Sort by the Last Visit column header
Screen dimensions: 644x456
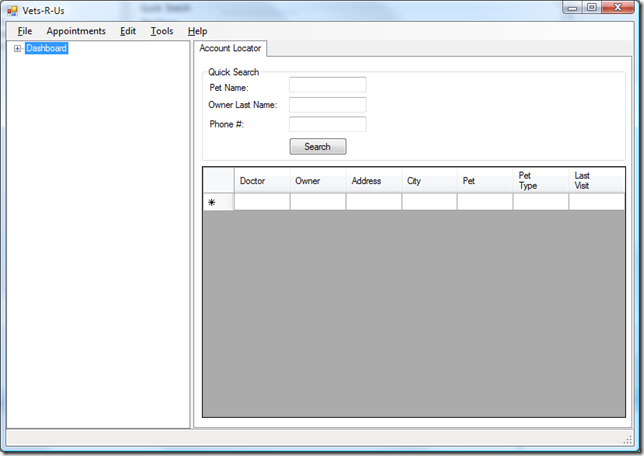[597, 180]
